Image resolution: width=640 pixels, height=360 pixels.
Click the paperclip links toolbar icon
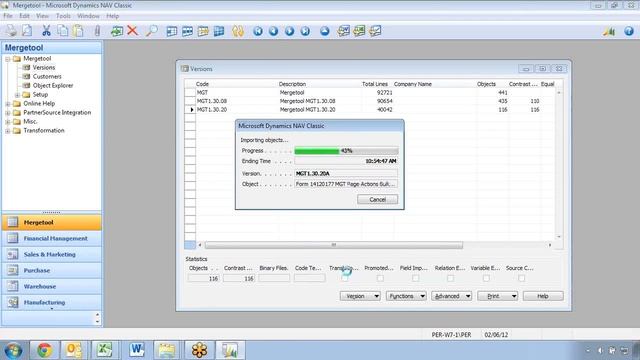97,31
